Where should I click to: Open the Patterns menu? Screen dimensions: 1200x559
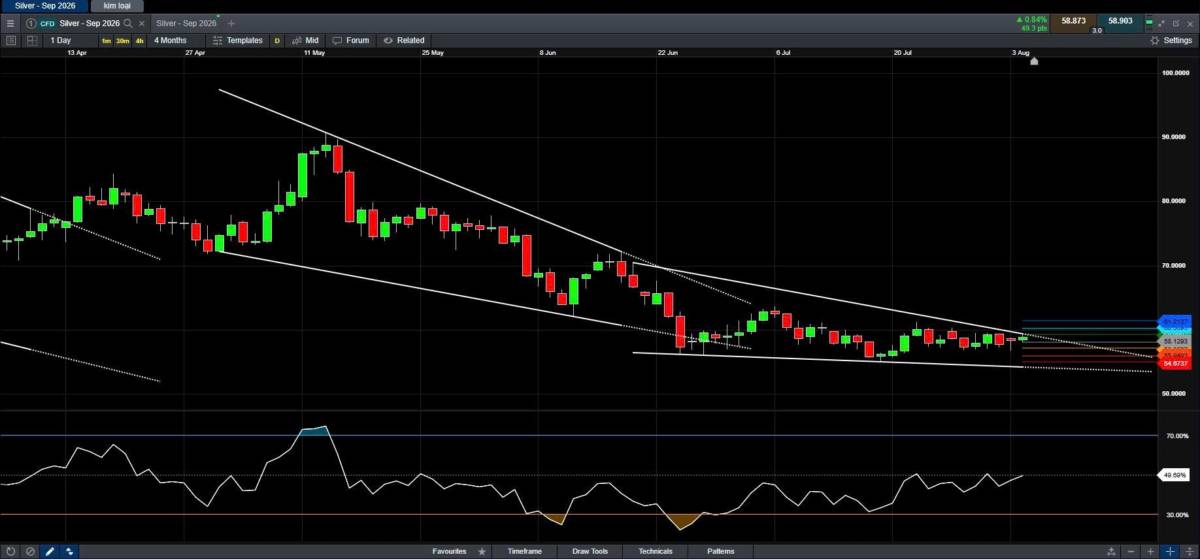pyautogui.click(x=720, y=551)
